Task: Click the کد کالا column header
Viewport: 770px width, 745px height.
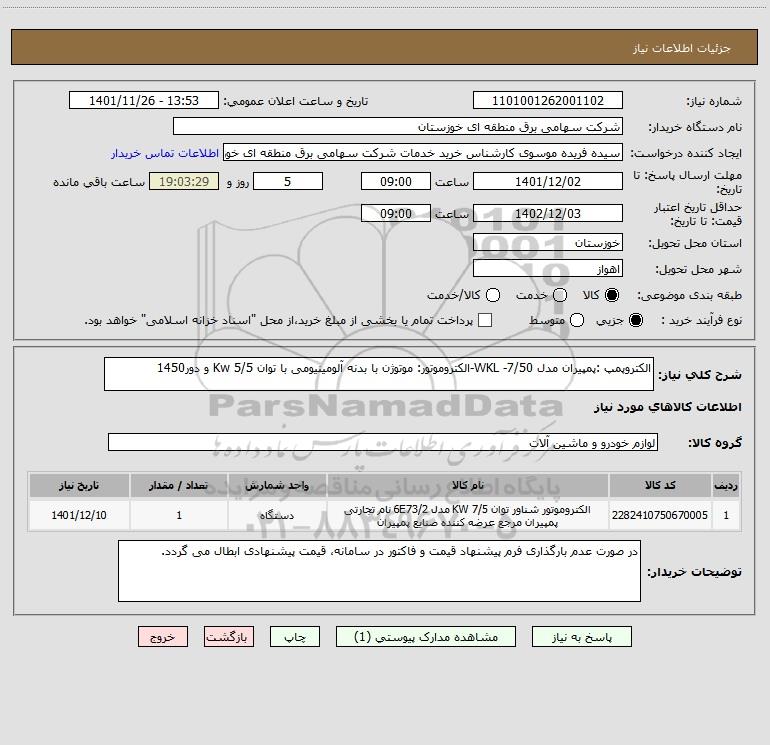Action: point(660,485)
